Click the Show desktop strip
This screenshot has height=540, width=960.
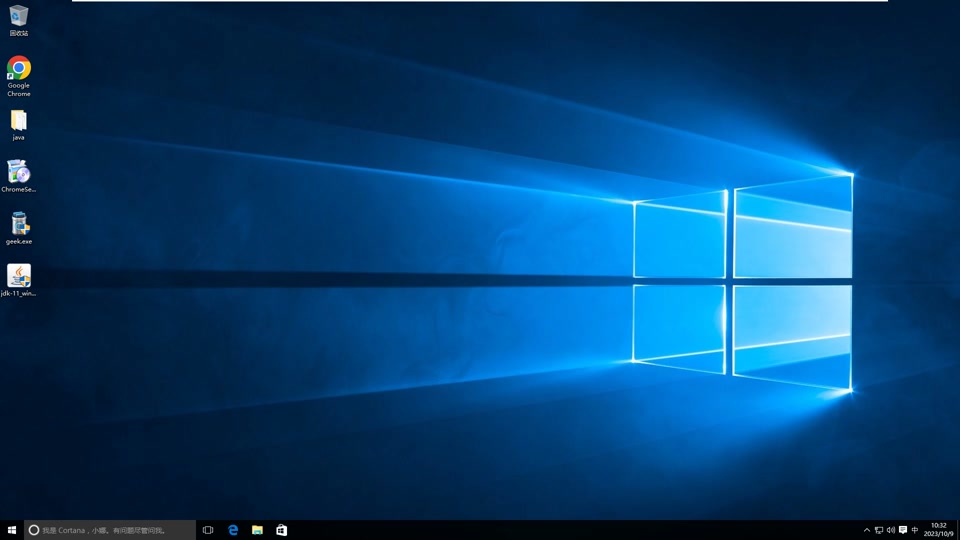tap(958, 530)
